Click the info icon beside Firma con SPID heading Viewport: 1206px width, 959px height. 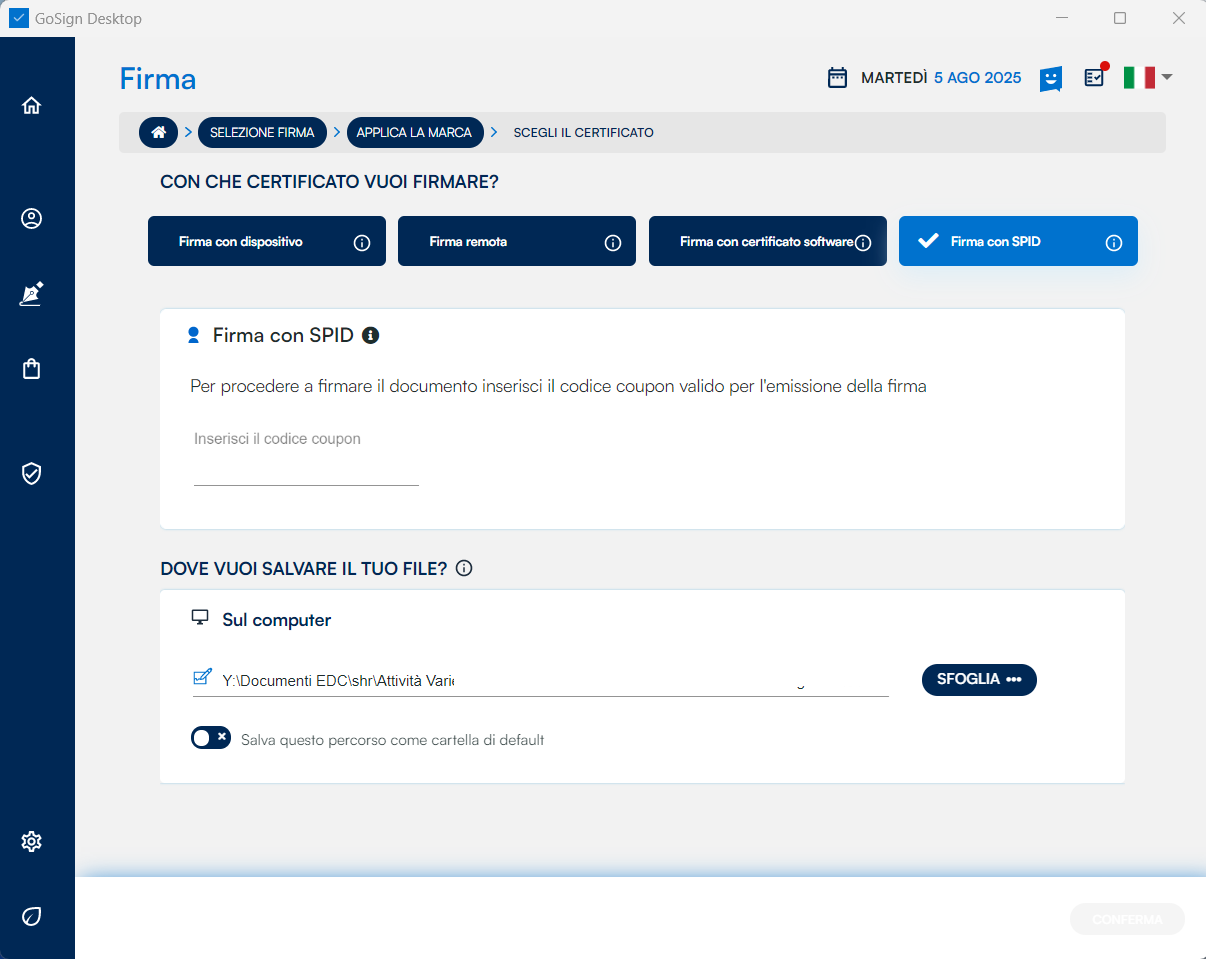coord(371,335)
